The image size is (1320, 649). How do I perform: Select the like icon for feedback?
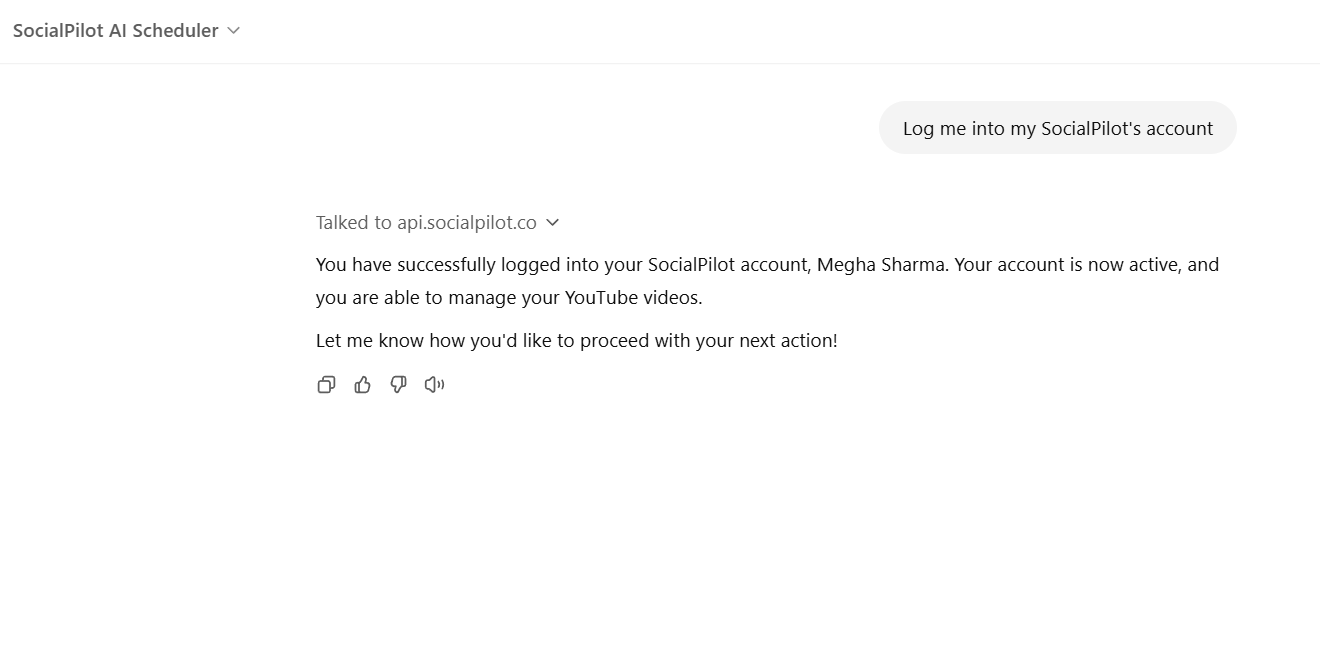coord(362,384)
